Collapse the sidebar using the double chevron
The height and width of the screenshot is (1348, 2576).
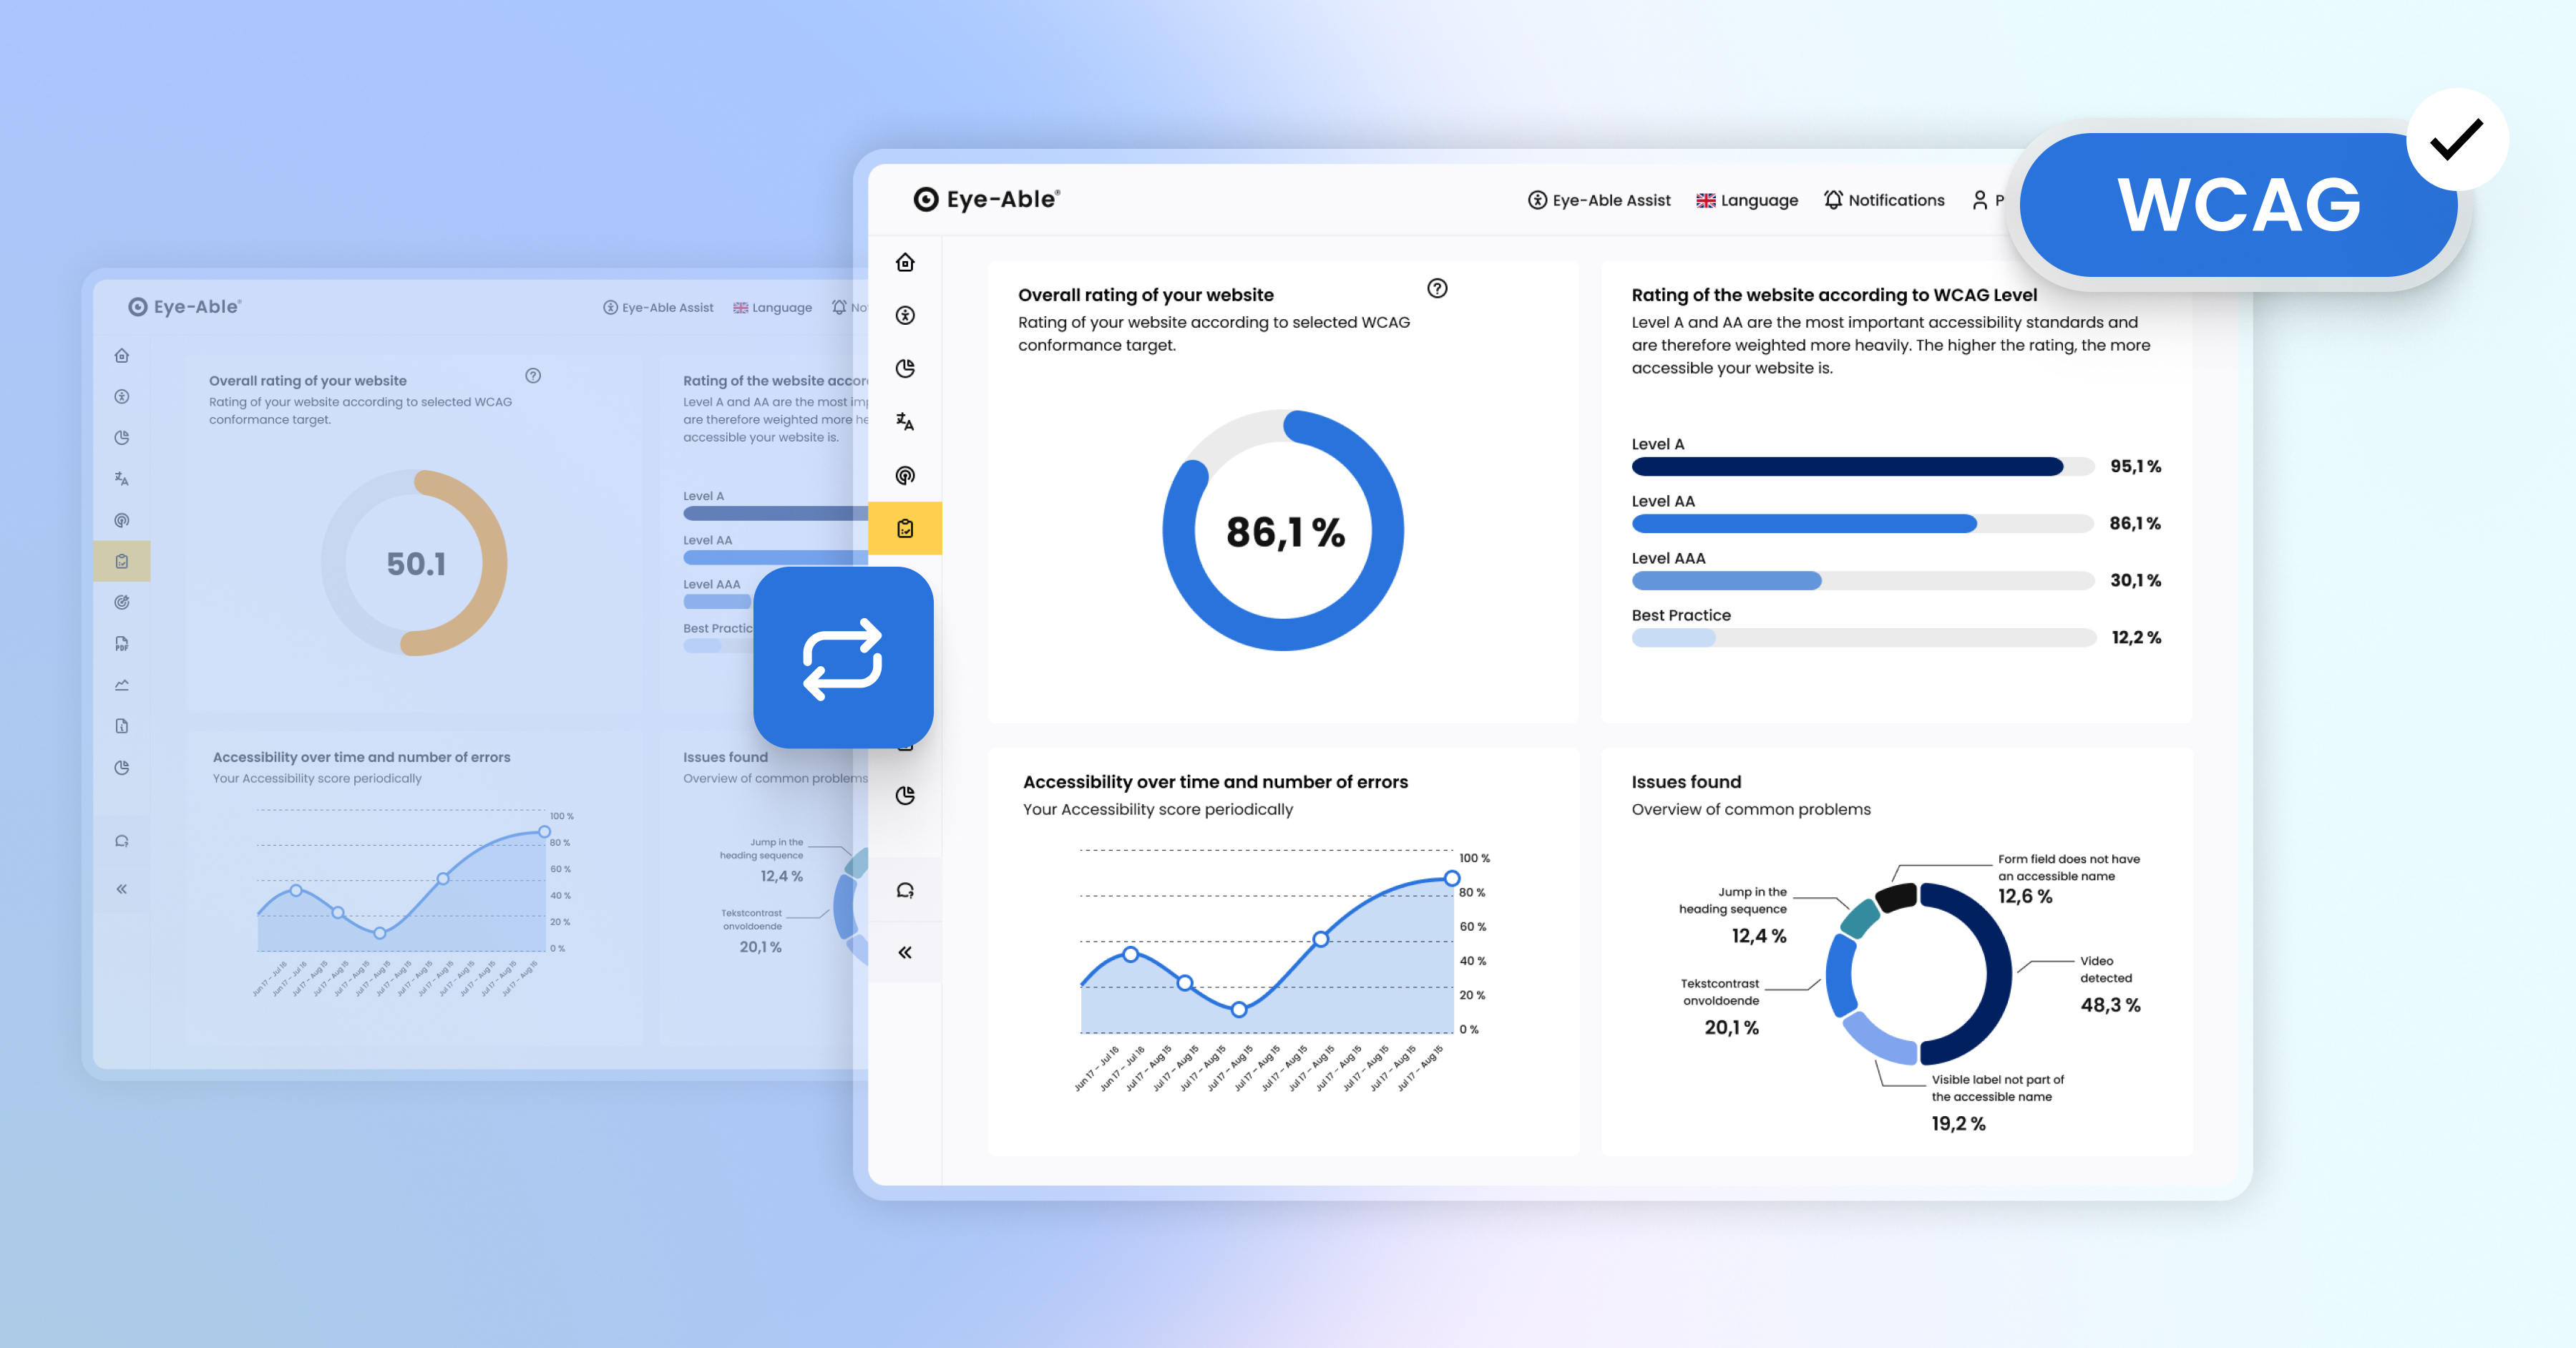click(x=905, y=952)
